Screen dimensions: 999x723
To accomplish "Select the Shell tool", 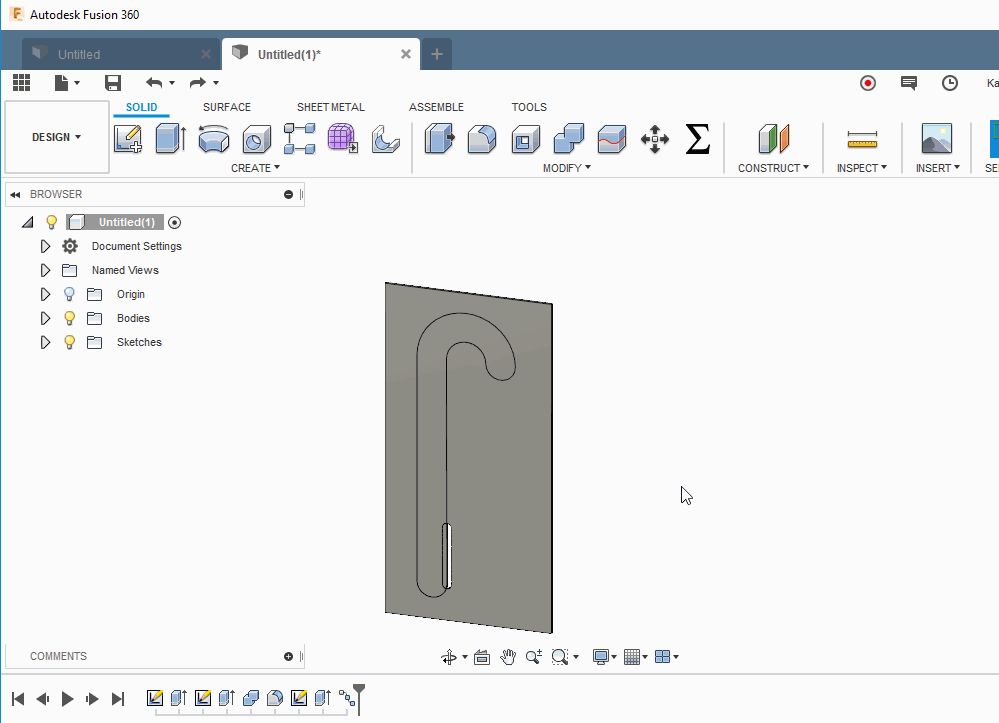I will tap(526, 139).
